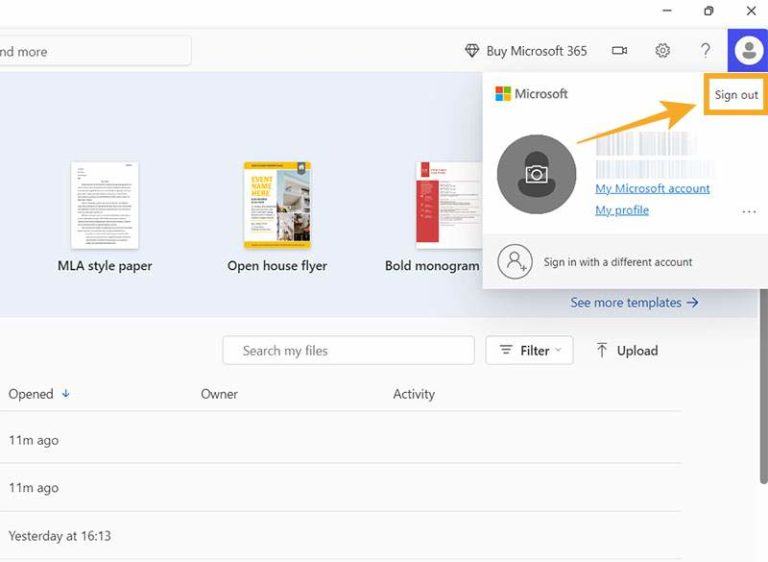Open the MLA style paper template
Viewport: 768px width, 562px height.
[105, 206]
